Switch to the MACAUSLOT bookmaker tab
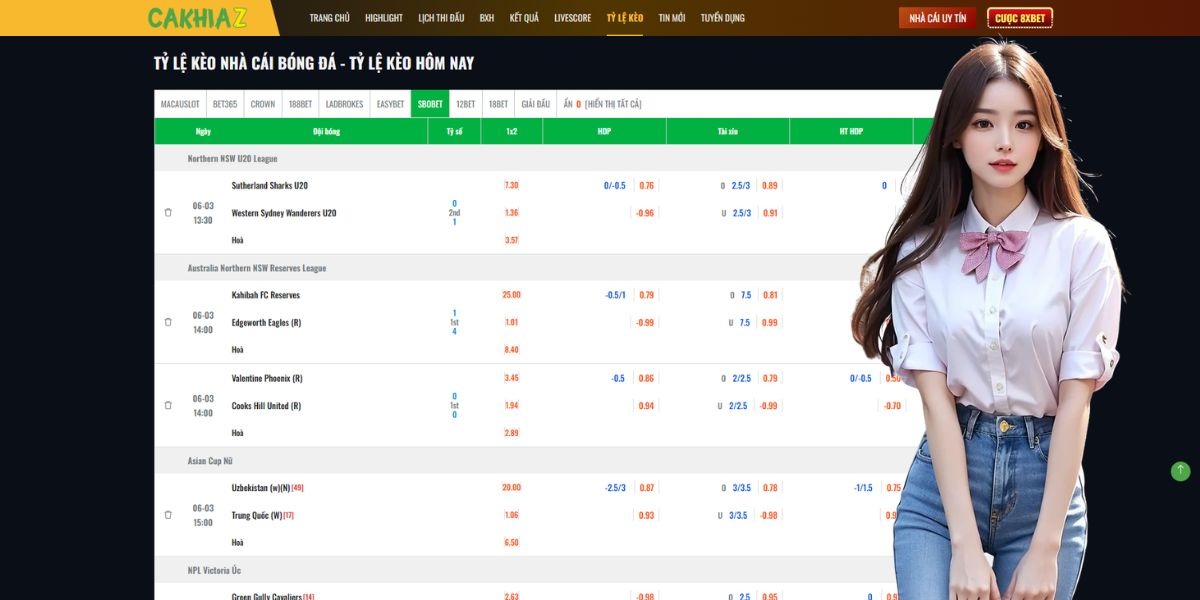Image resolution: width=1200 pixels, height=600 pixels. (x=180, y=104)
